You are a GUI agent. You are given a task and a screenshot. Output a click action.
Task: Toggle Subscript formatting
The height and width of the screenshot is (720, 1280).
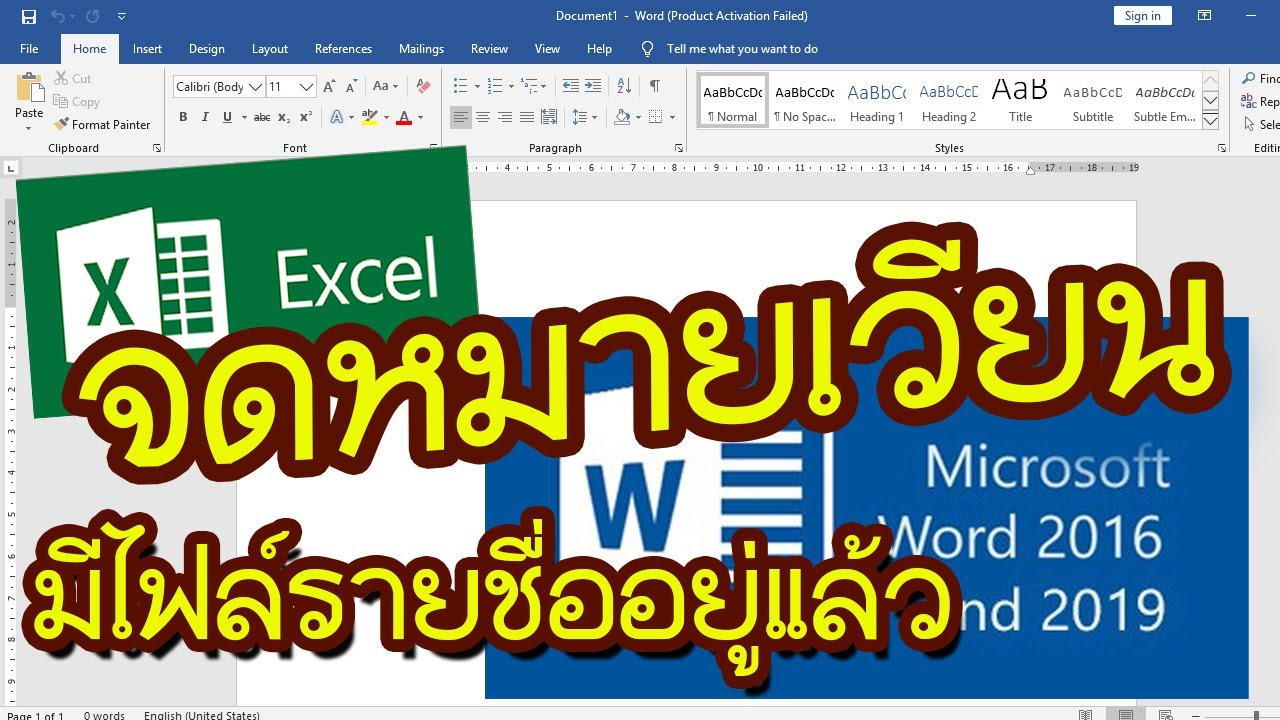click(x=284, y=118)
